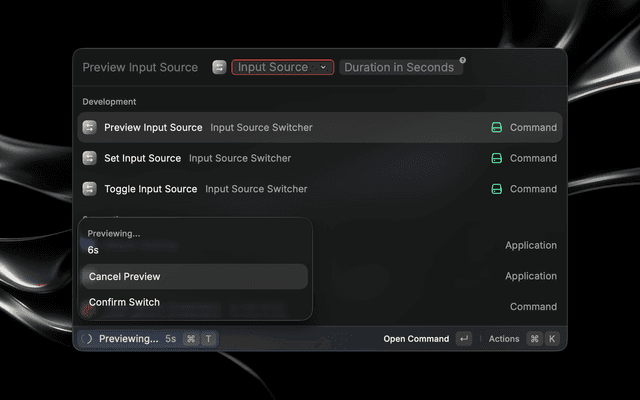Open the Actions menu
Image resolution: width=640 pixels, height=400 pixels.
coord(504,339)
